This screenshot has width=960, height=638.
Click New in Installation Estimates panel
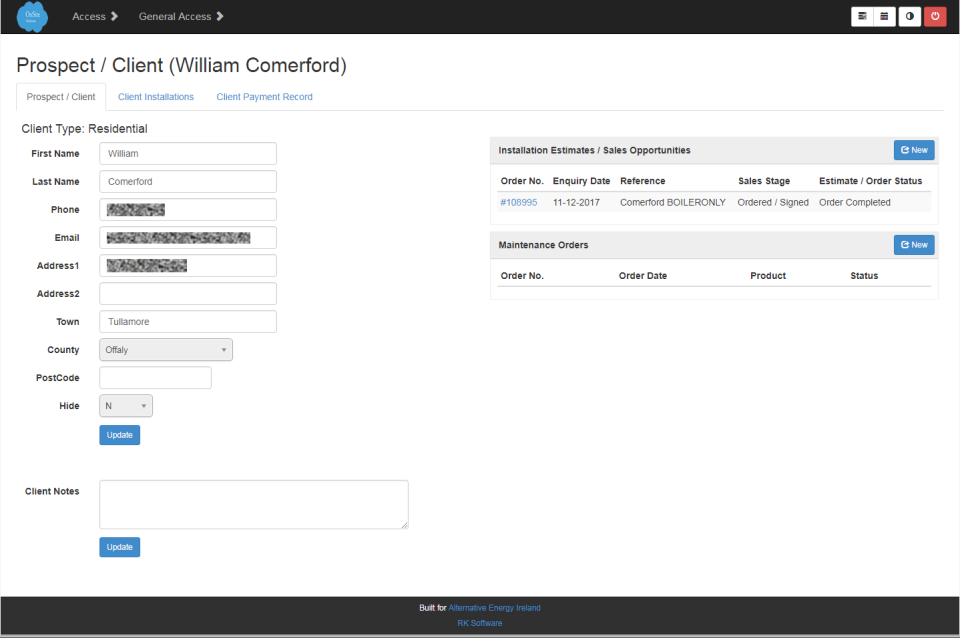pyautogui.click(x=913, y=150)
